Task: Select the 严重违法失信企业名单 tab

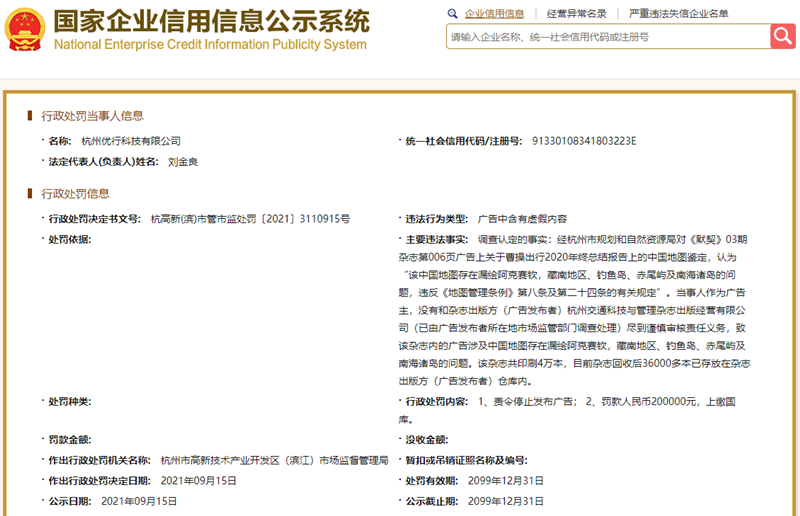Action: tap(679, 14)
